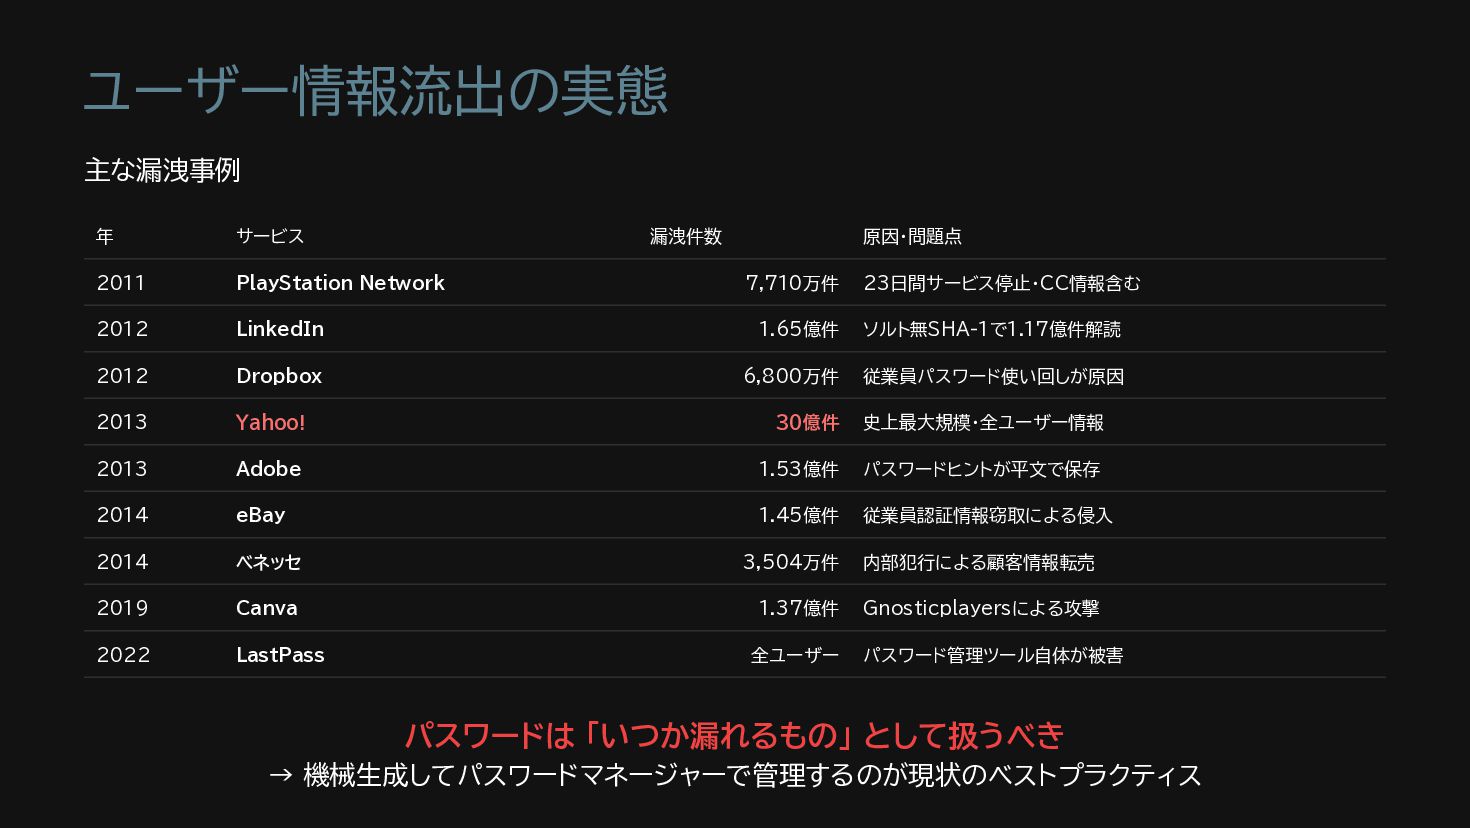Click year 2012 in Dropbox row
This screenshot has height=828, width=1470.
(122, 376)
